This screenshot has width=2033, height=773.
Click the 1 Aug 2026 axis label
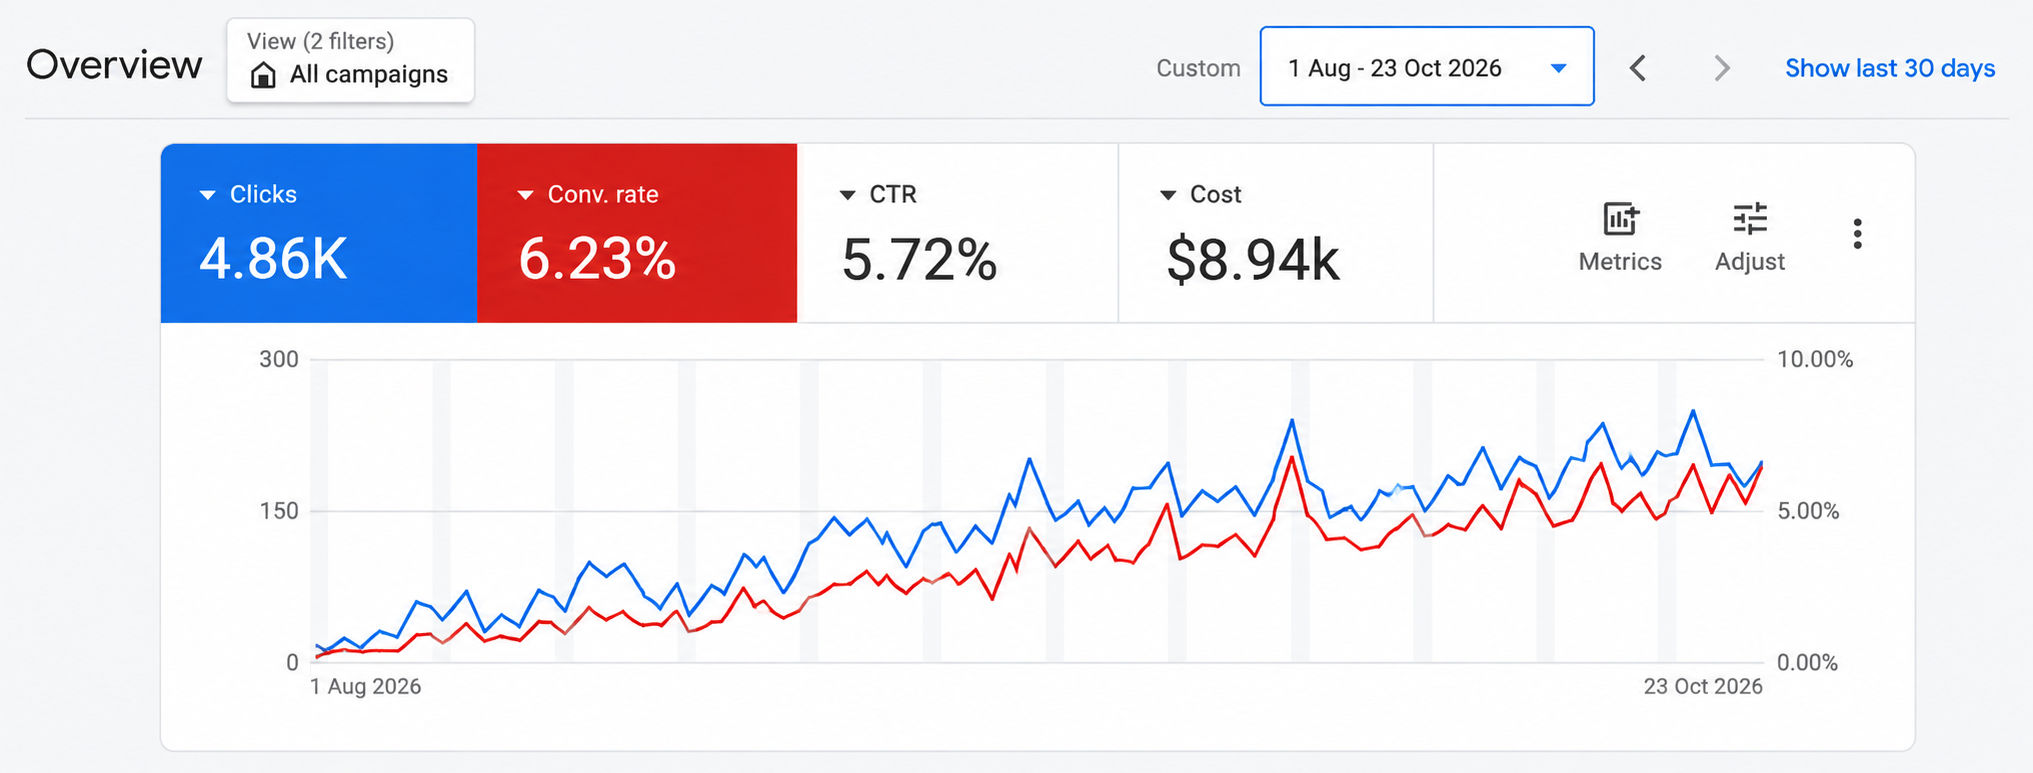coord(365,686)
